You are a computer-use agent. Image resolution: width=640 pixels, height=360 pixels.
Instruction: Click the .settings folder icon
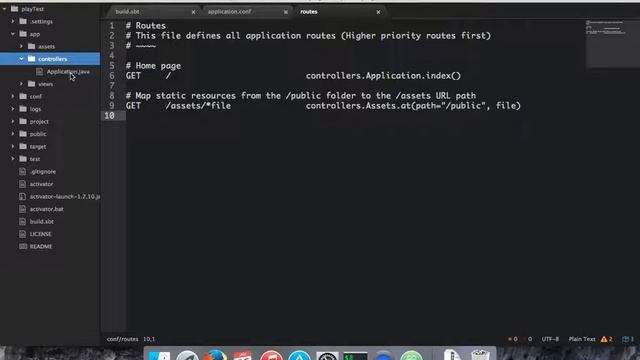point(23,21)
